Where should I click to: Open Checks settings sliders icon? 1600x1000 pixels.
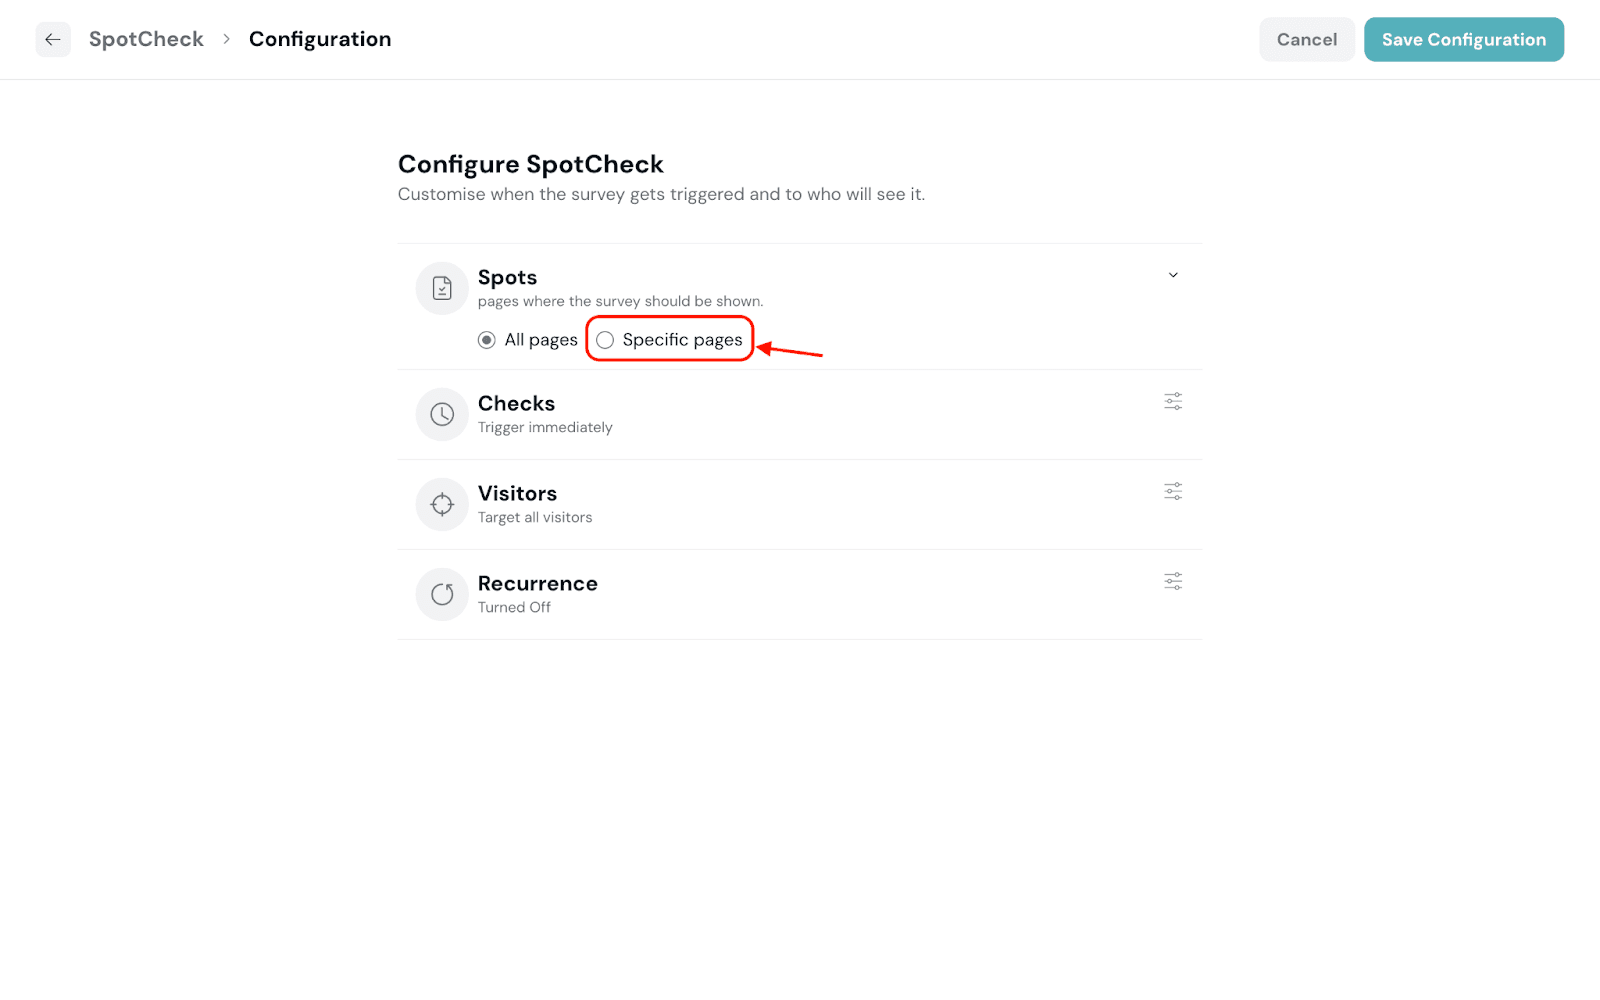point(1173,401)
